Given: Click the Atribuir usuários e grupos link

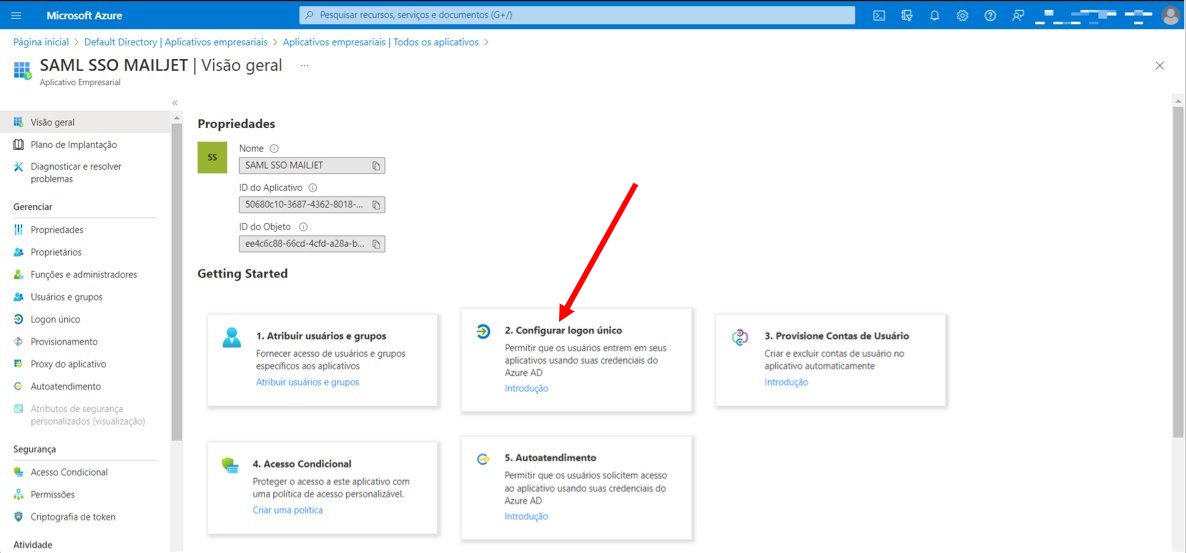Looking at the screenshot, I should tap(307, 382).
